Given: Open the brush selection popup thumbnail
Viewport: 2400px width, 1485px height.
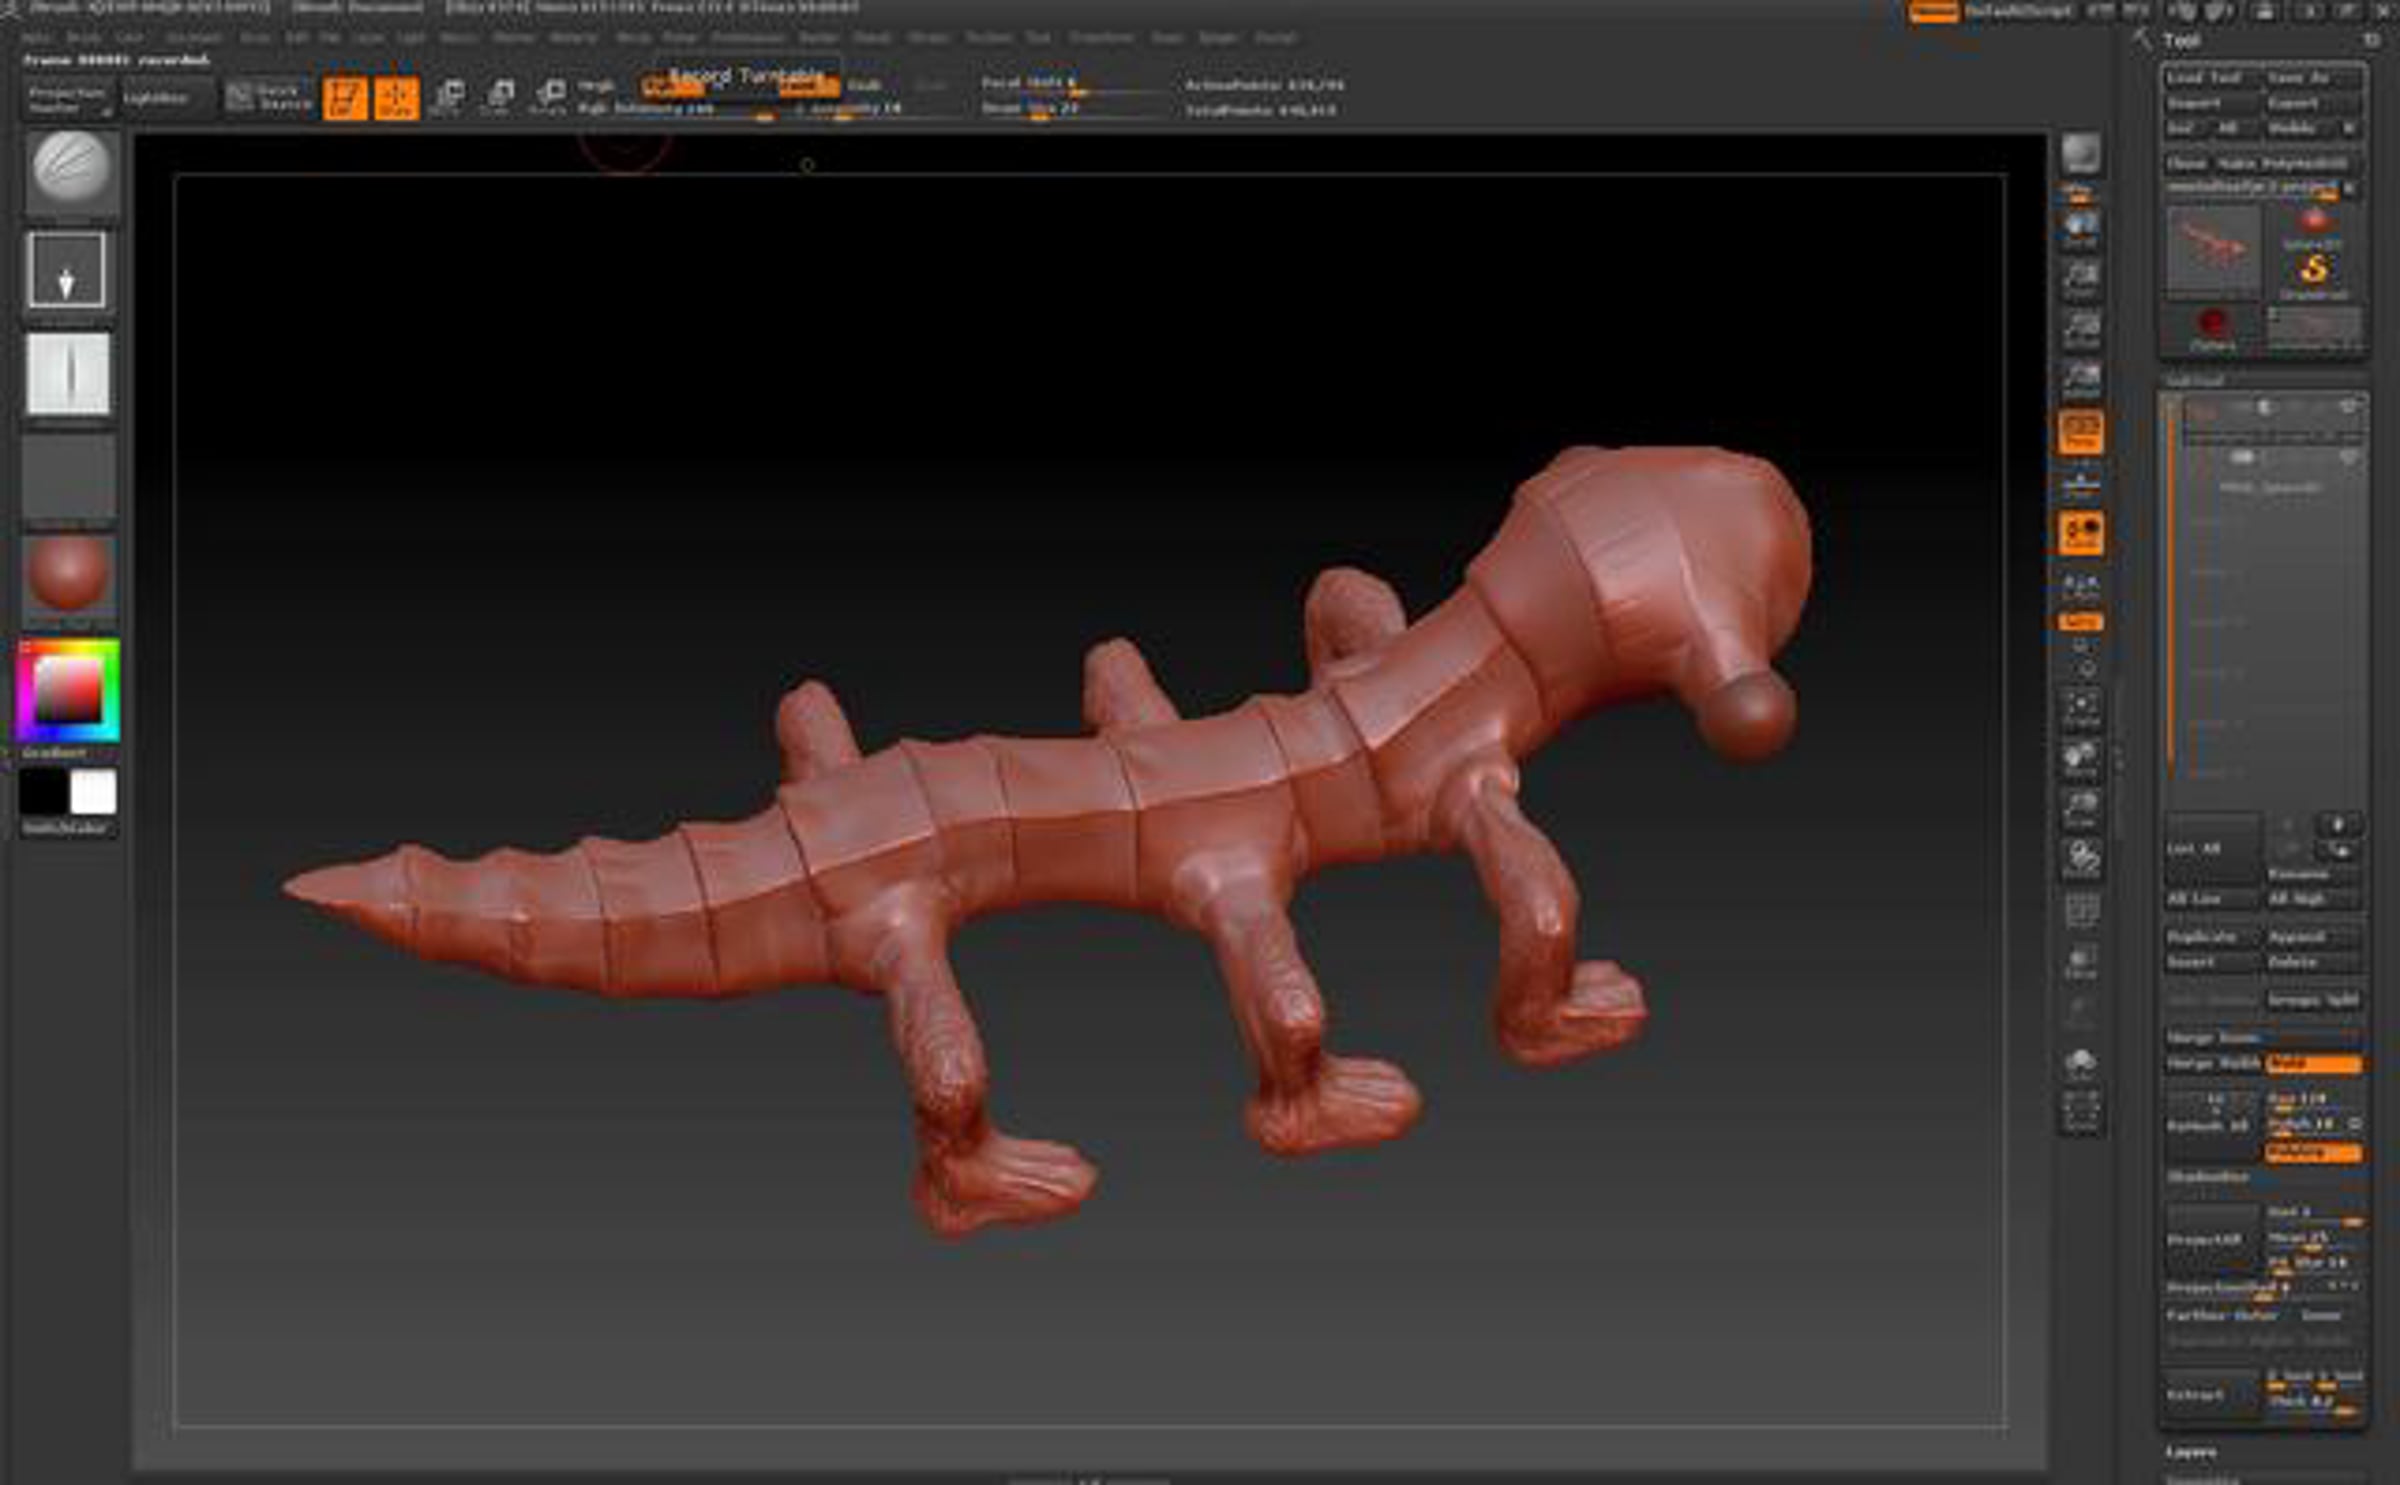Looking at the screenshot, I should [69, 170].
